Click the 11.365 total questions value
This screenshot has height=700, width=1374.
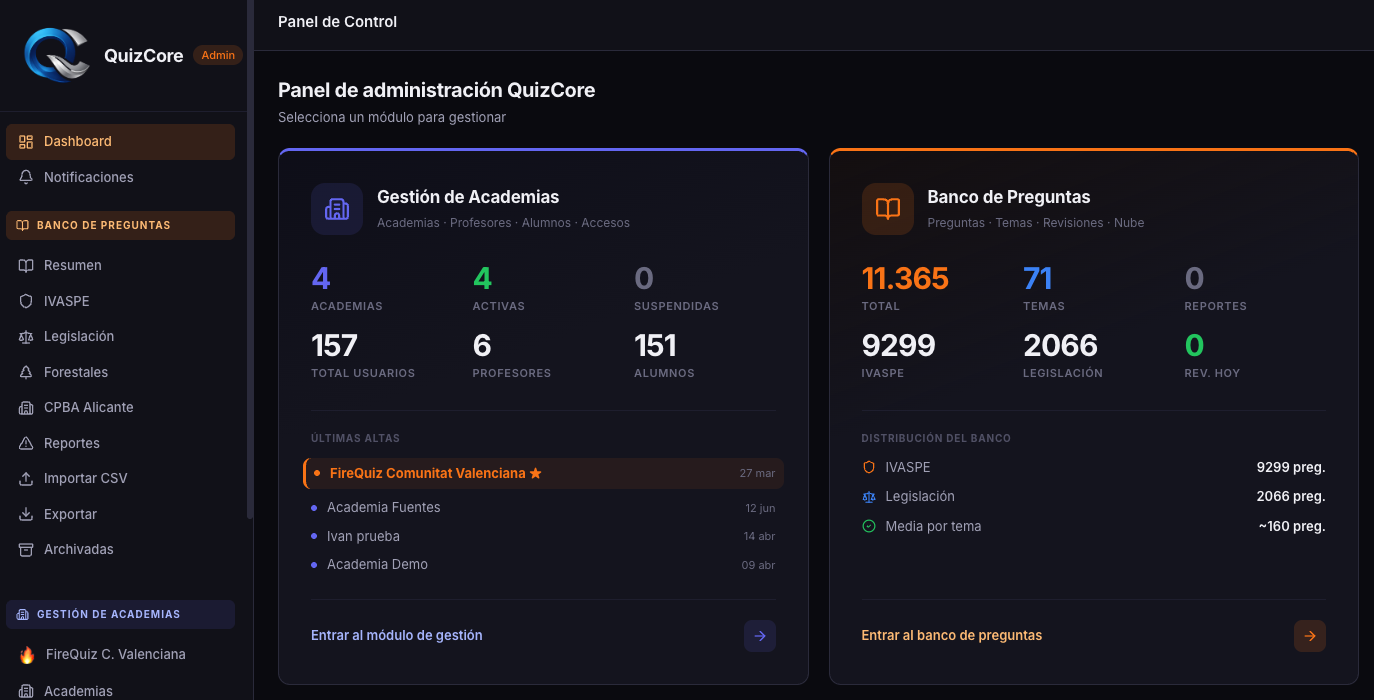(x=905, y=279)
